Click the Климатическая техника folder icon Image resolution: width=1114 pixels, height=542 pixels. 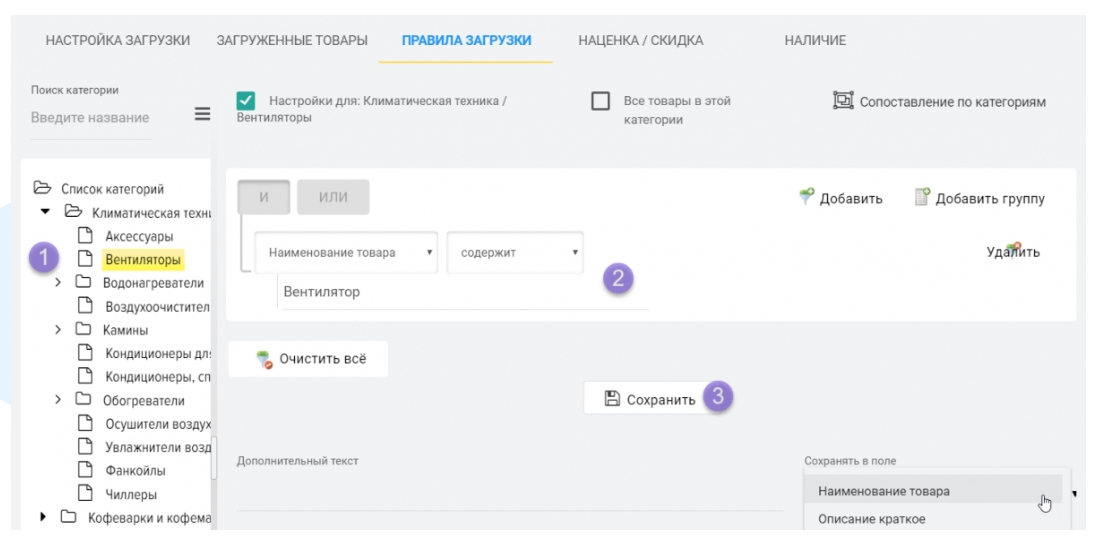click(73, 211)
